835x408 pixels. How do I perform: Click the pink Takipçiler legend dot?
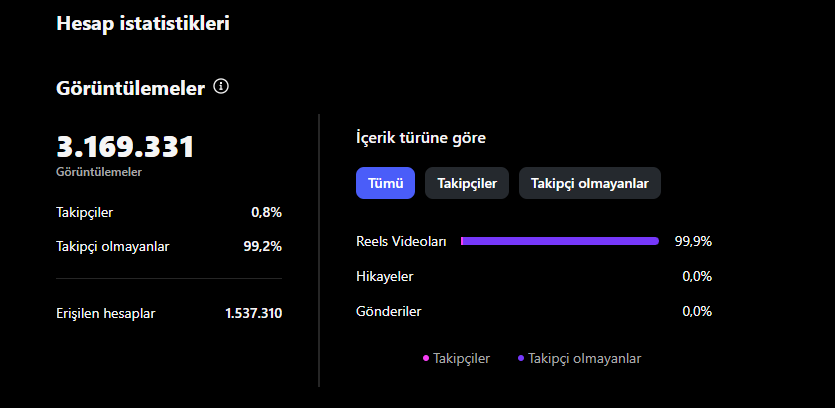[425, 358]
